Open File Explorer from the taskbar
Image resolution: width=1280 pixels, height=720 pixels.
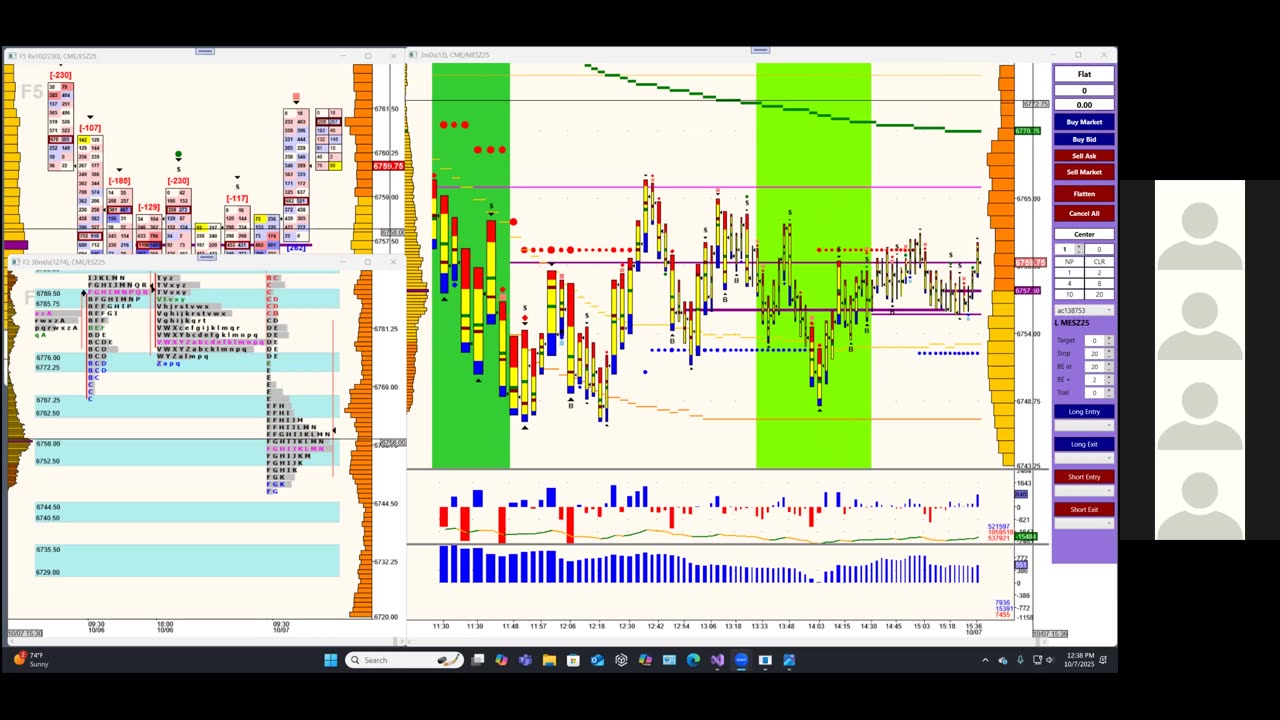point(549,660)
